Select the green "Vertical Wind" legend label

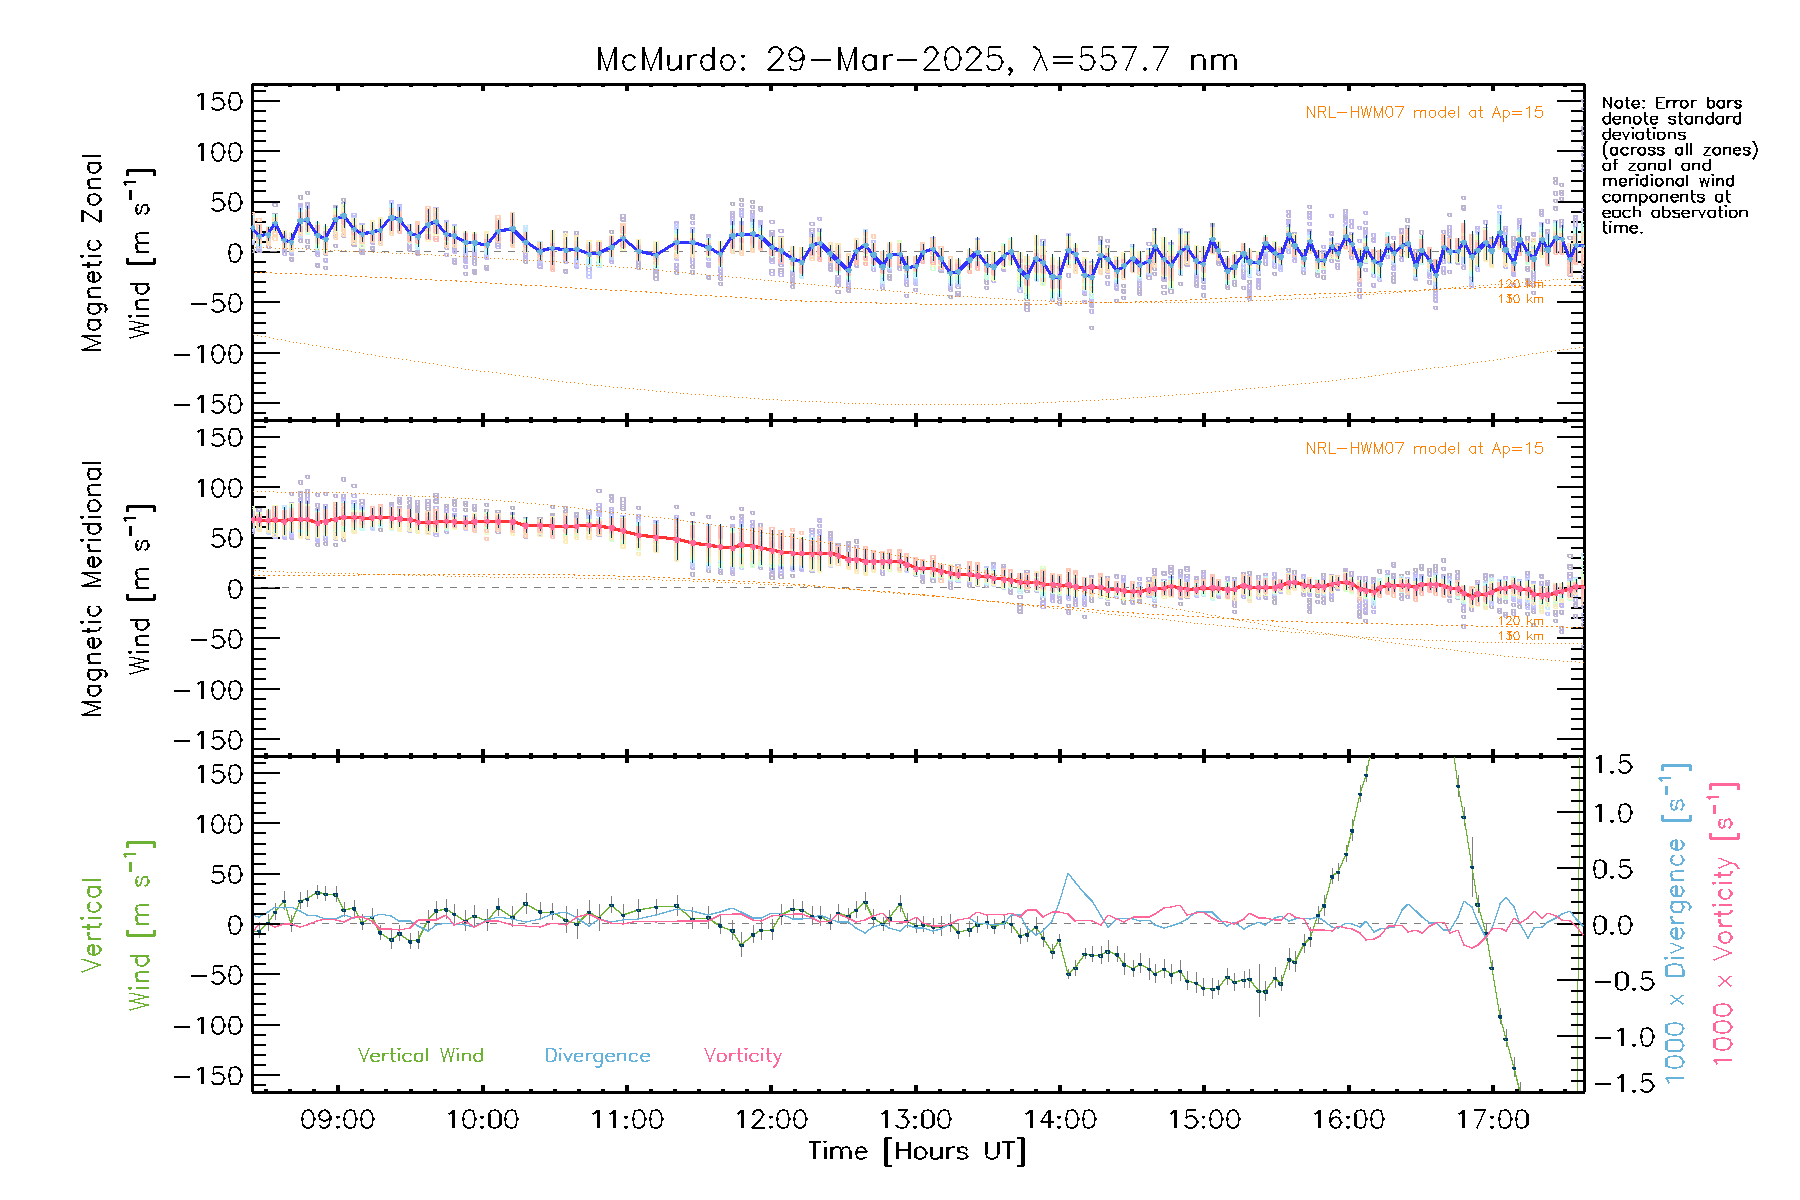420,1055
